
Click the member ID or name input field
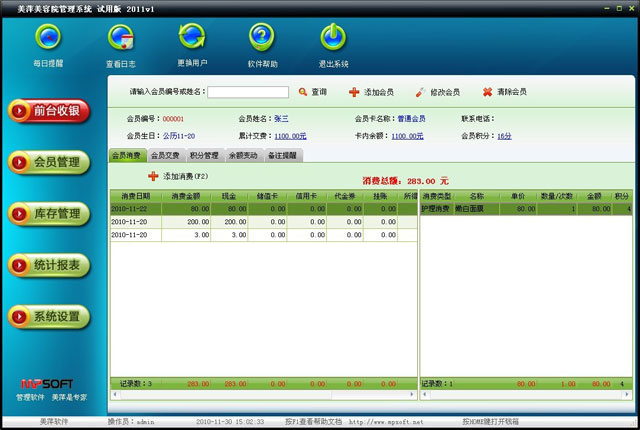click(248, 92)
